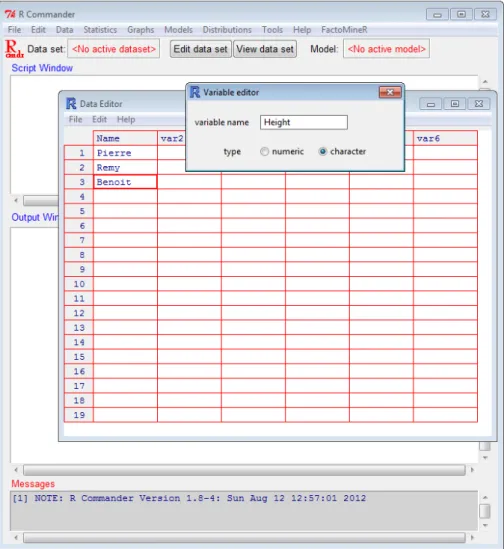Open the Edit menu in R Commander

coord(38,30)
